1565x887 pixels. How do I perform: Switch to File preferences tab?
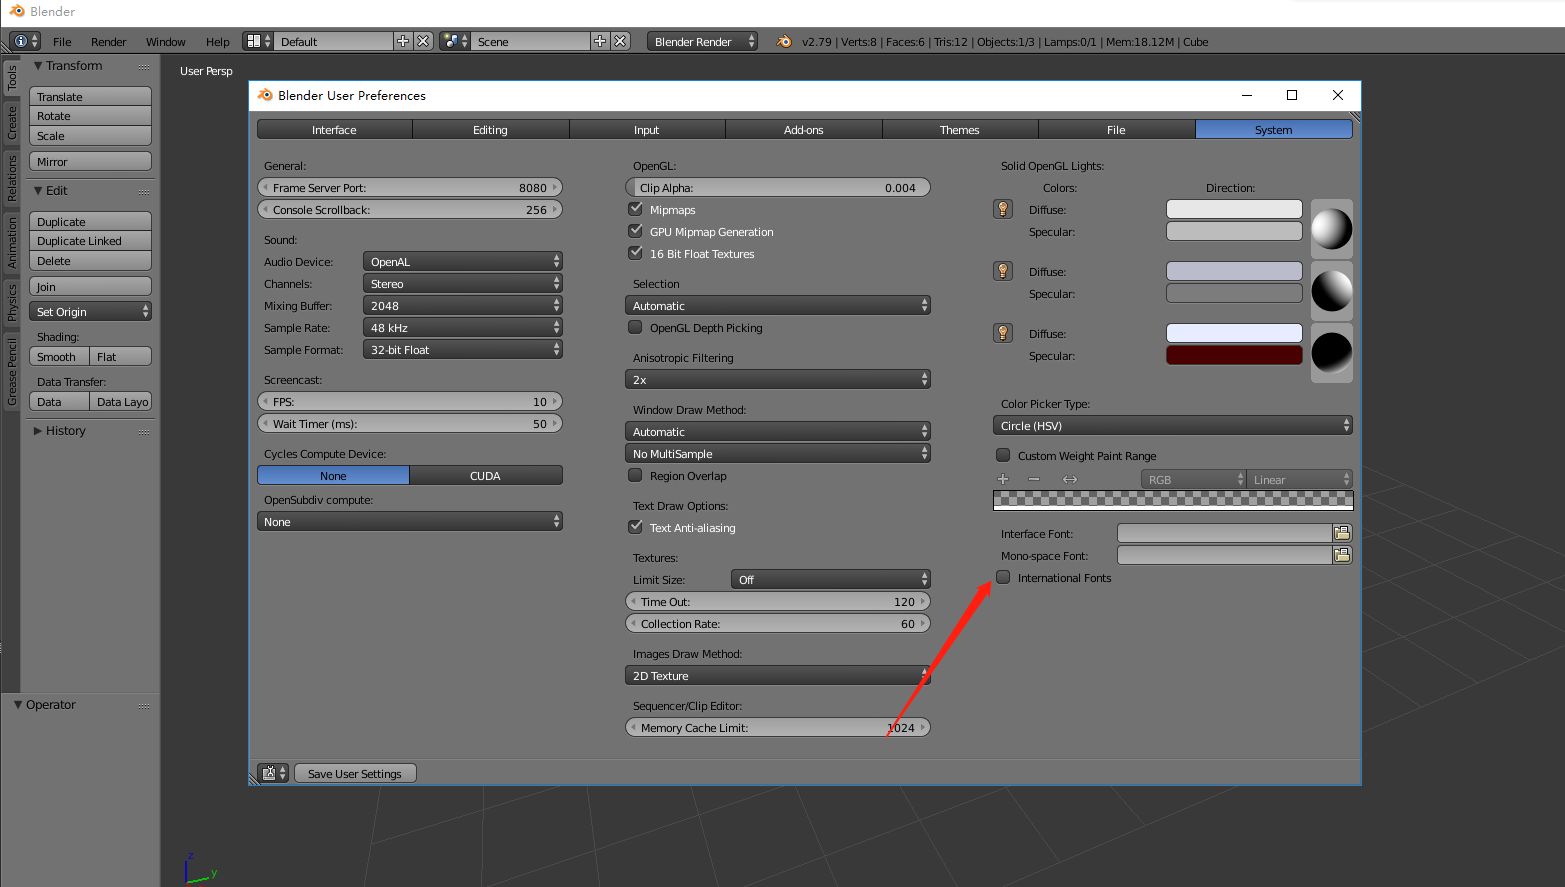(x=1117, y=129)
